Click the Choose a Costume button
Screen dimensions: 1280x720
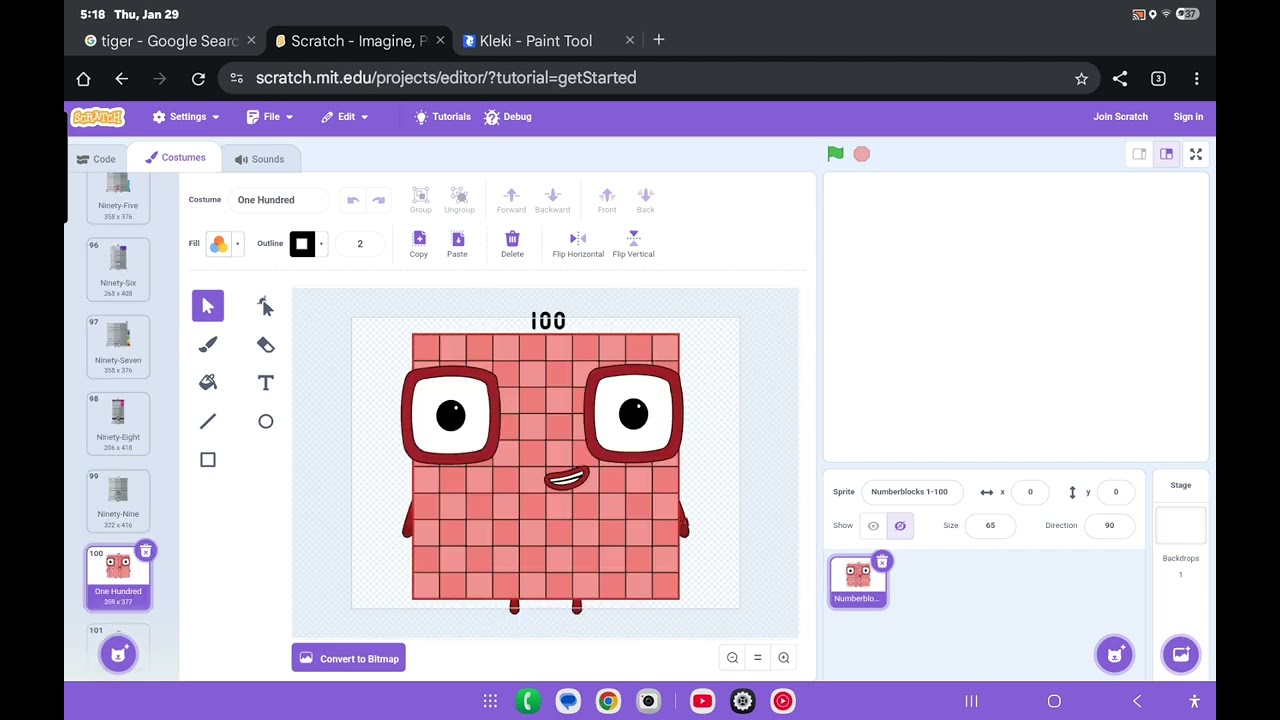pos(118,654)
